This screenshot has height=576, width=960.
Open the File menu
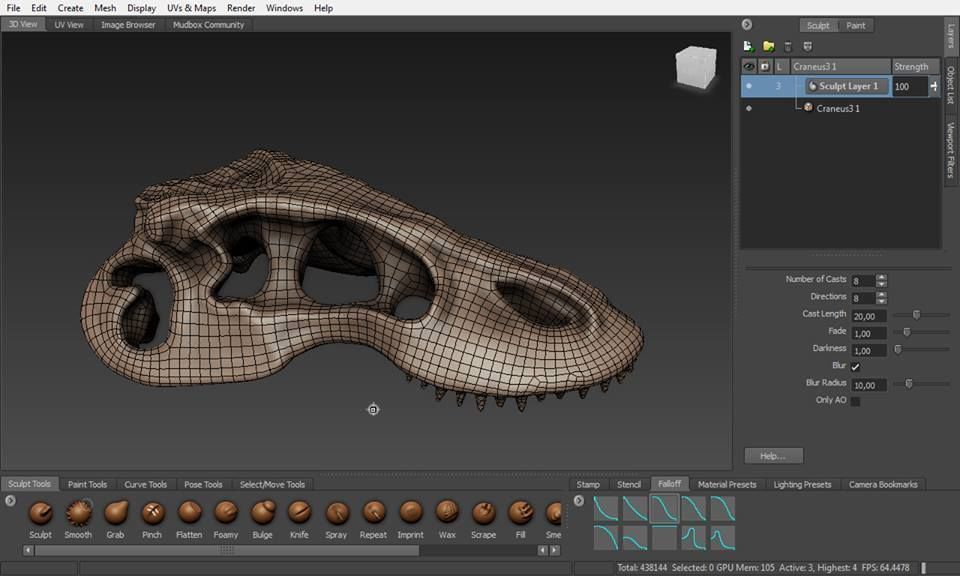pos(13,8)
